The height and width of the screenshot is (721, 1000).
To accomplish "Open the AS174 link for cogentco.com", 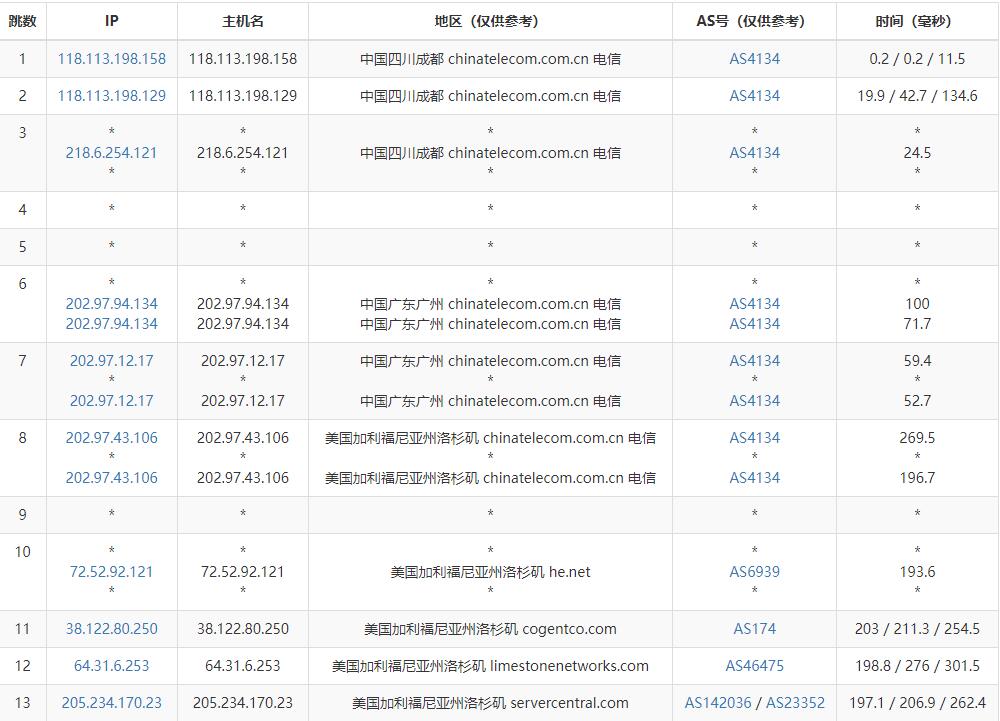I will pos(754,629).
